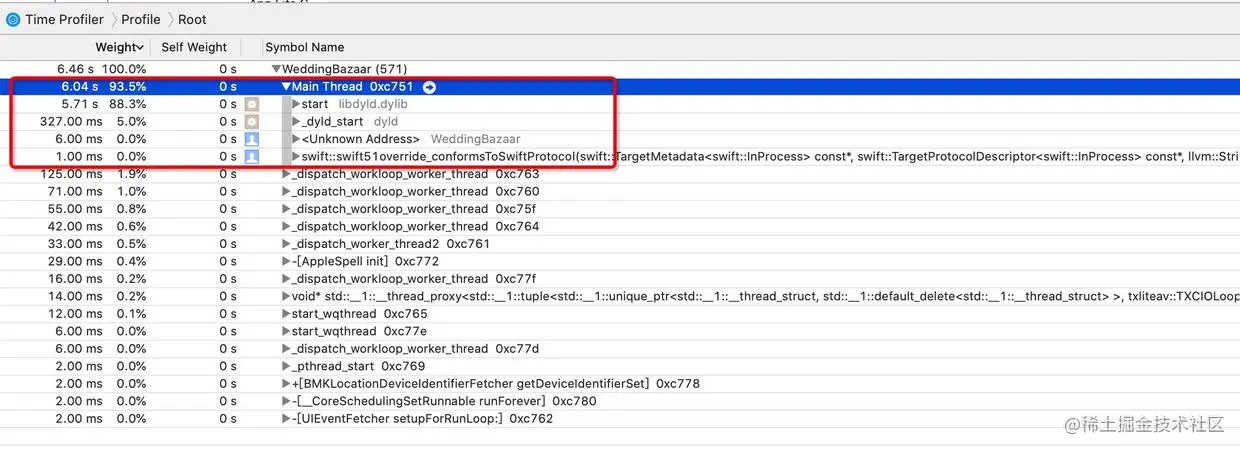This screenshot has width=1240, height=450.
Task: Select the WeddingBazaar (571) row text
Action: click(x=344, y=69)
